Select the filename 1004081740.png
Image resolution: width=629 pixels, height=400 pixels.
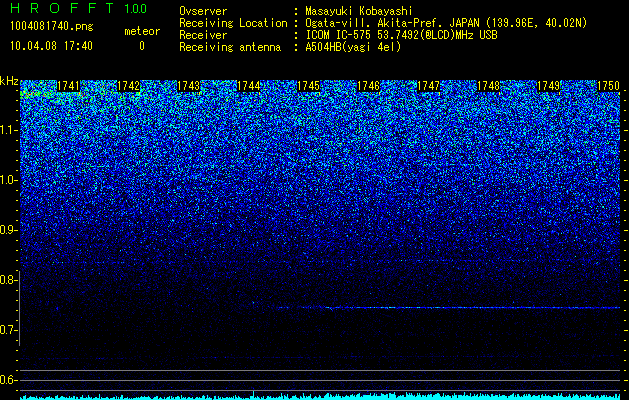click(51, 26)
